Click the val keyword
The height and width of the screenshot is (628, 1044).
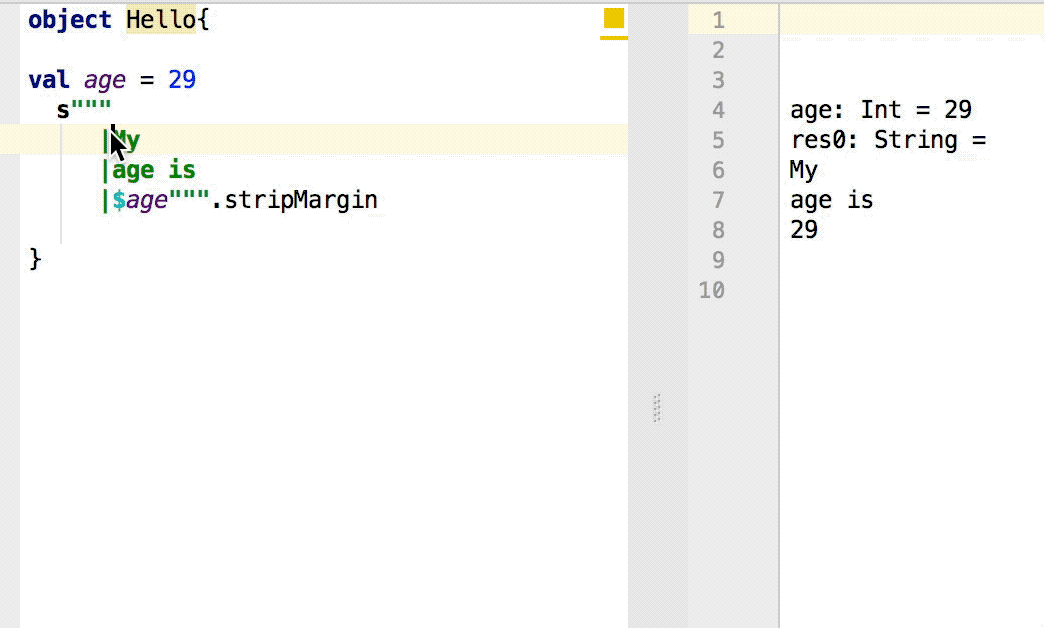(46, 79)
